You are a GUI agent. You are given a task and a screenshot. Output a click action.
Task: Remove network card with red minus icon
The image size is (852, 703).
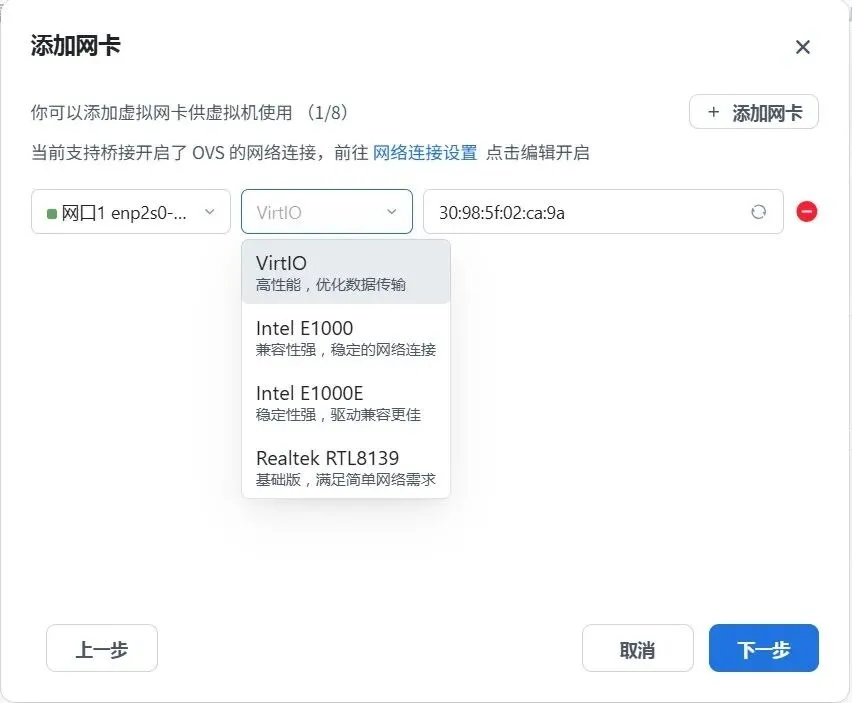coord(806,211)
